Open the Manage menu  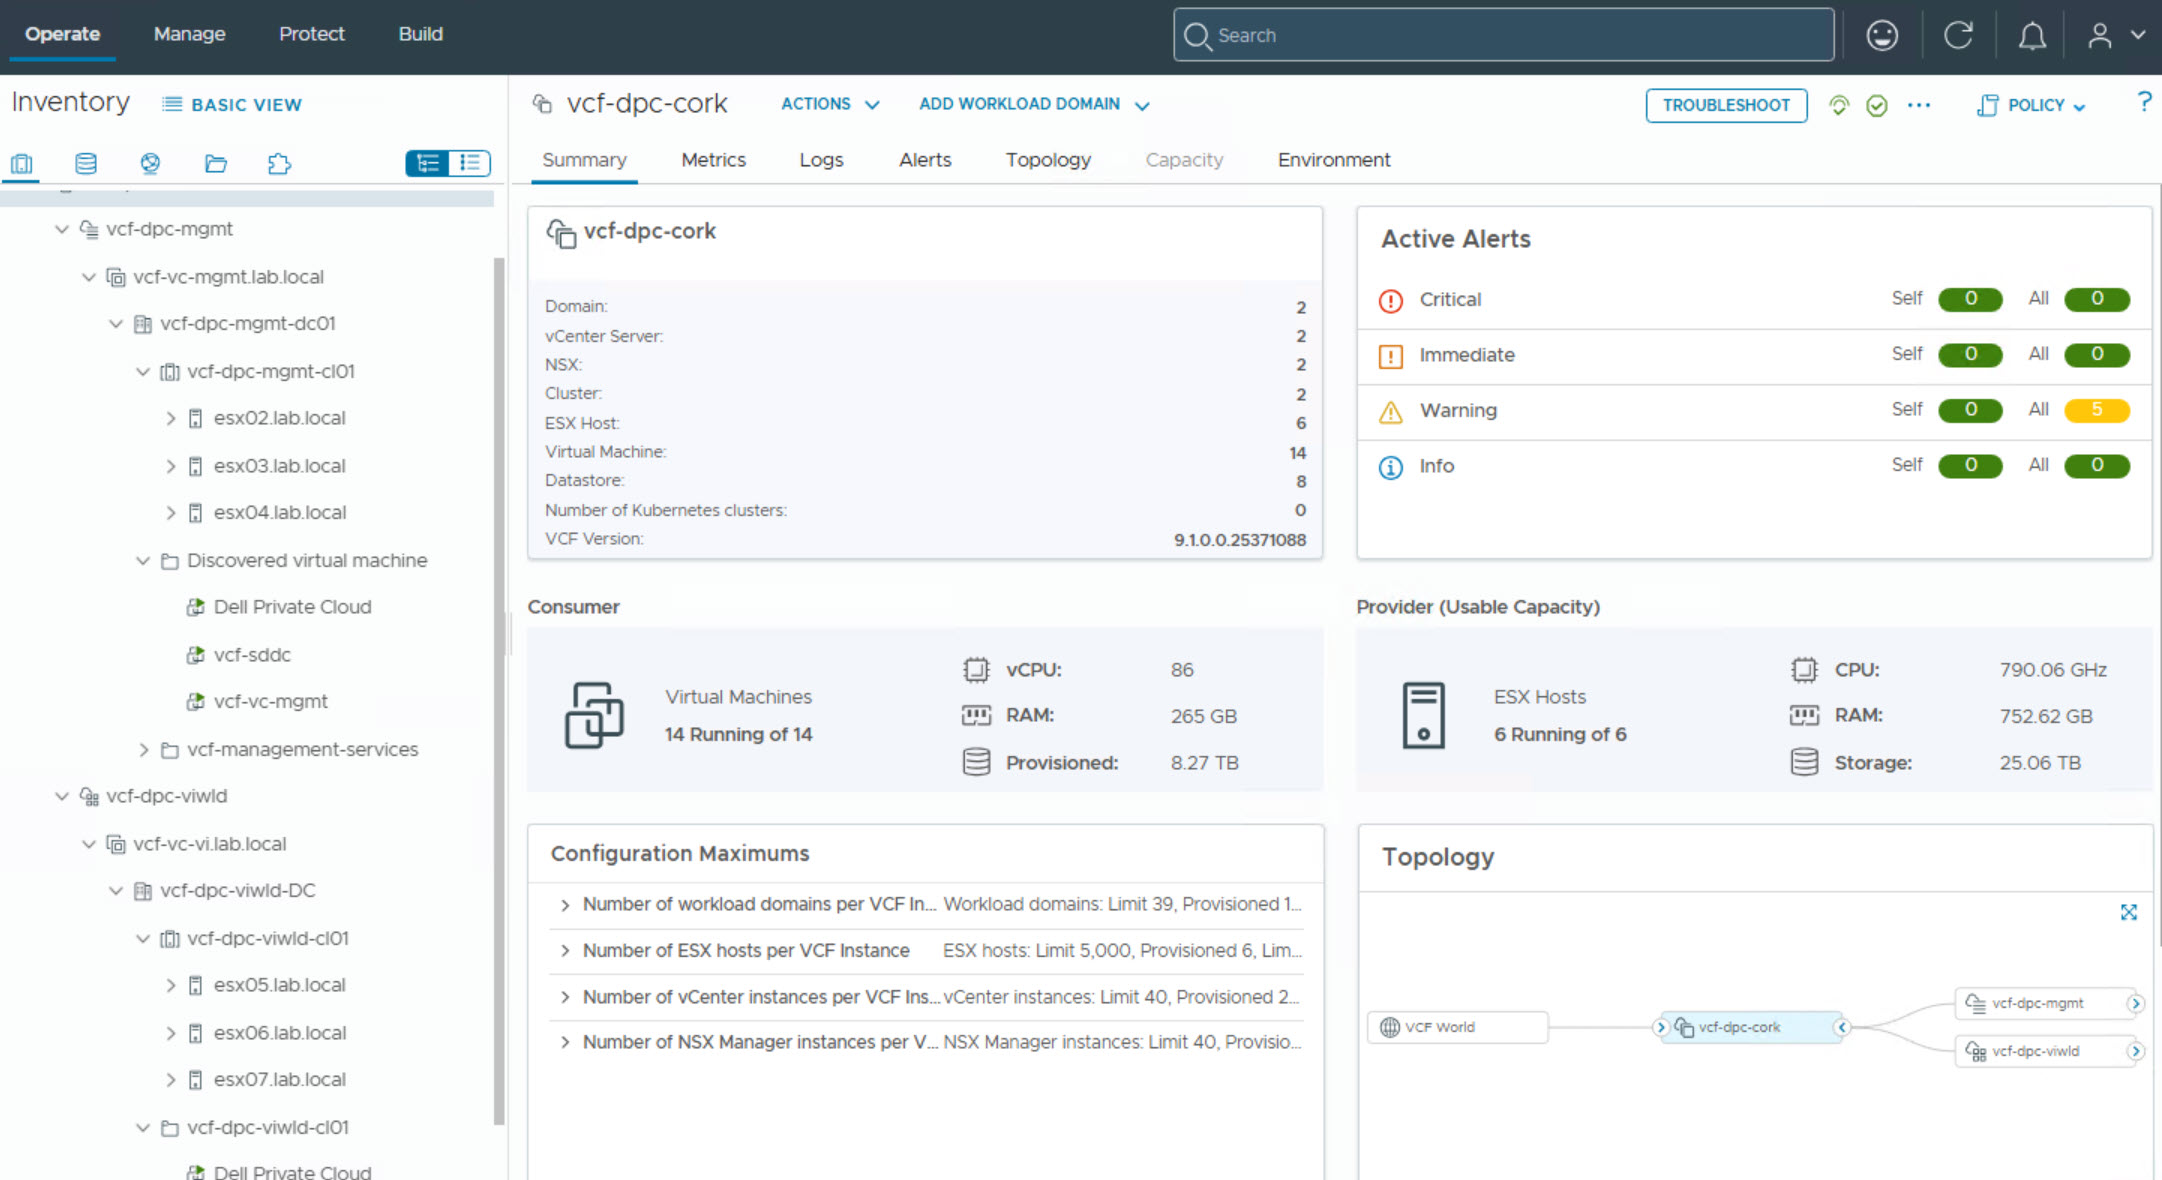[x=189, y=34]
